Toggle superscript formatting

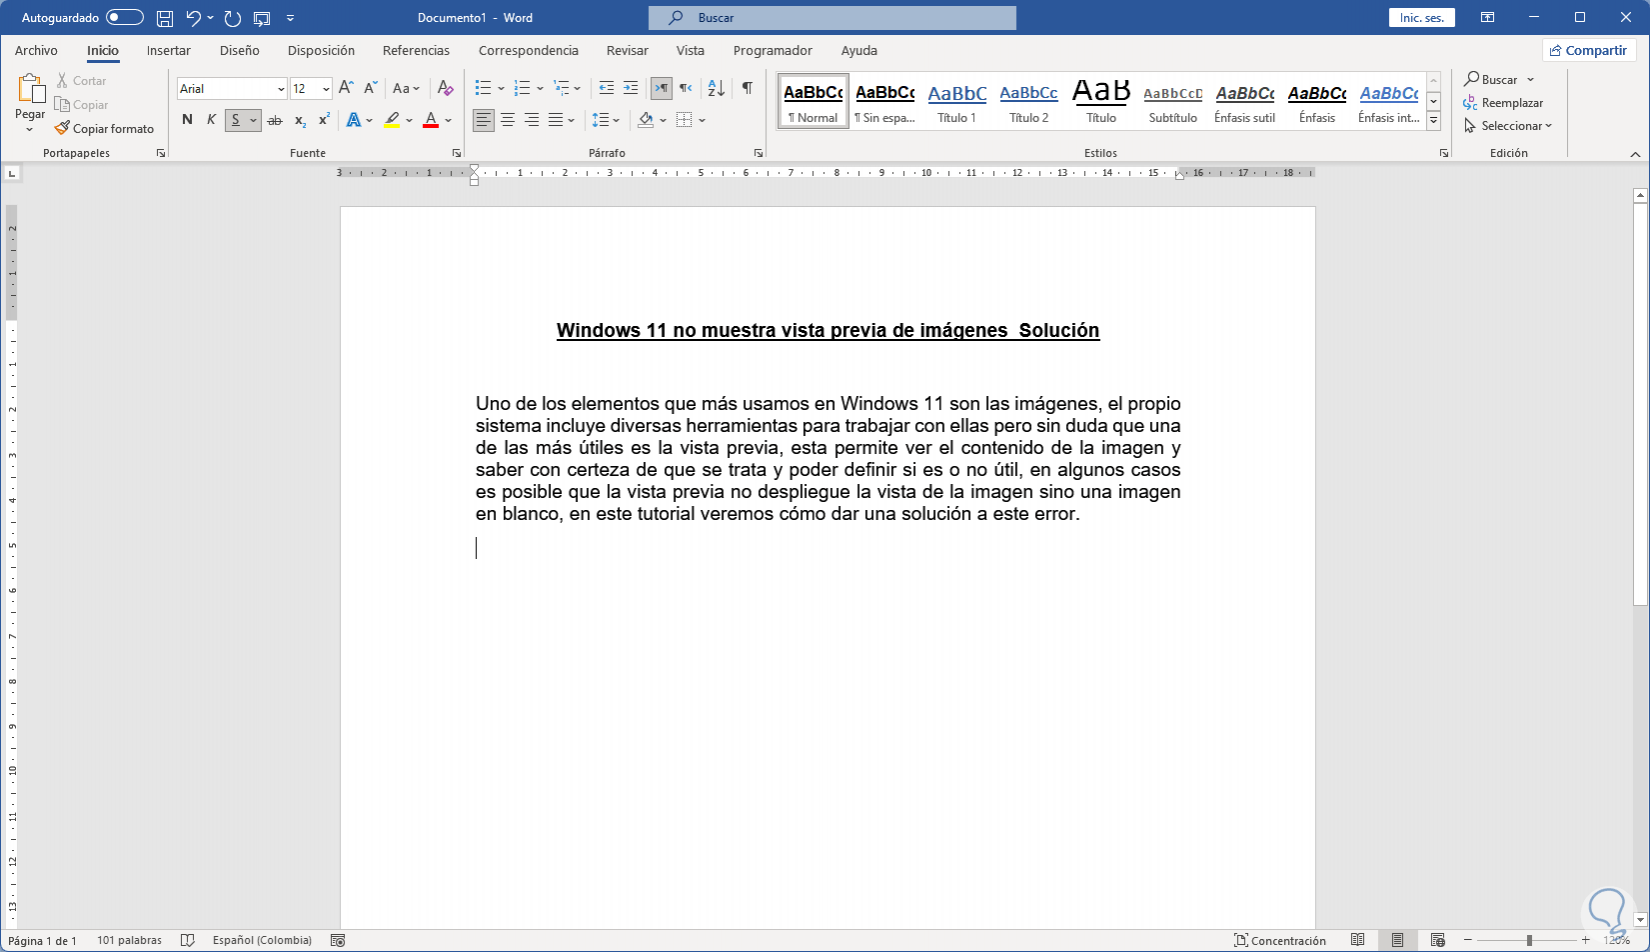point(324,120)
